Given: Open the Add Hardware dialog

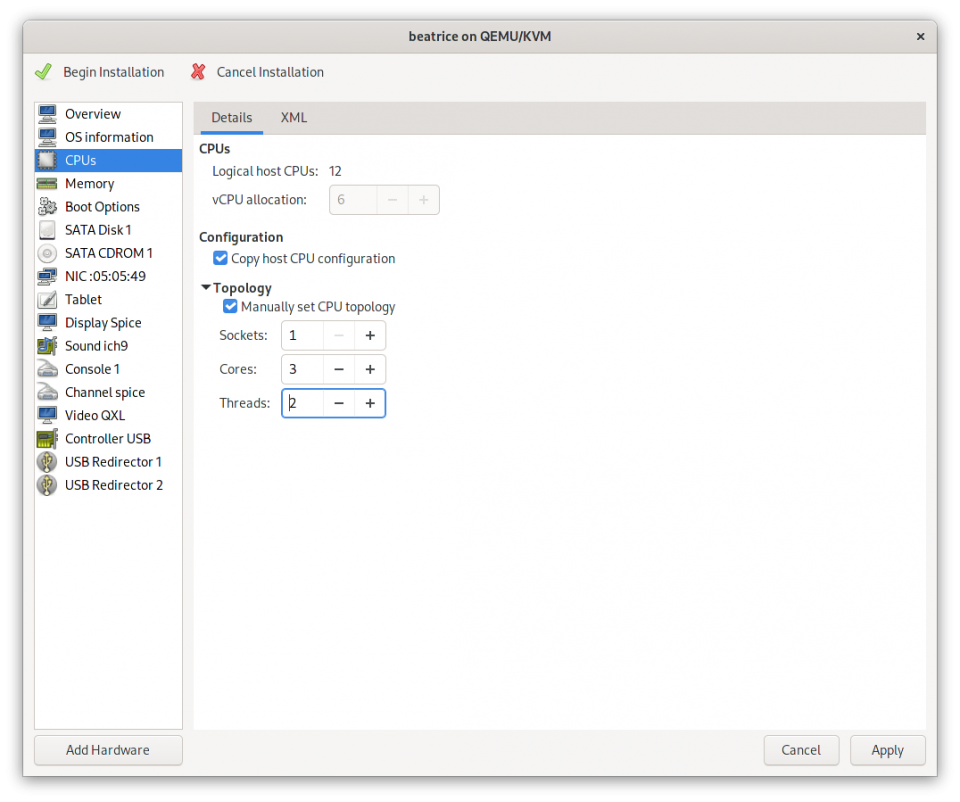Looking at the screenshot, I should (107, 750).
